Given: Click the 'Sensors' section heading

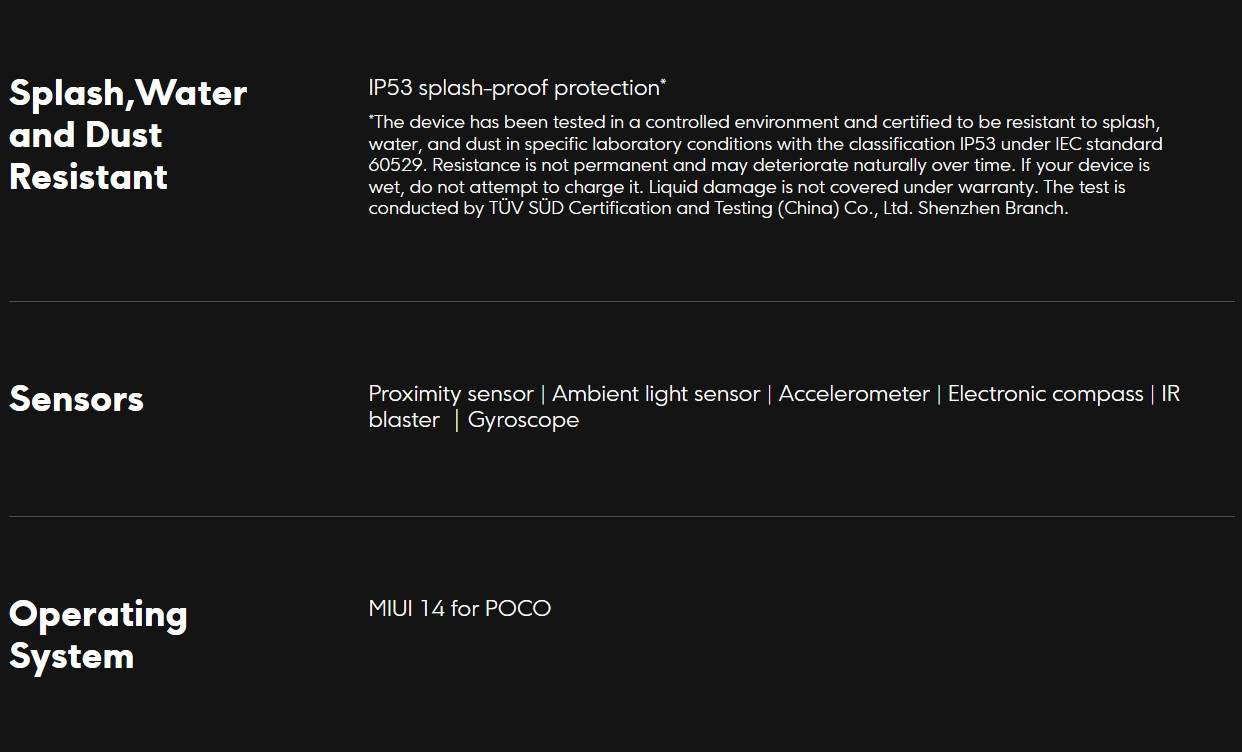Looking at the screenshot, I should pos(76,398).
